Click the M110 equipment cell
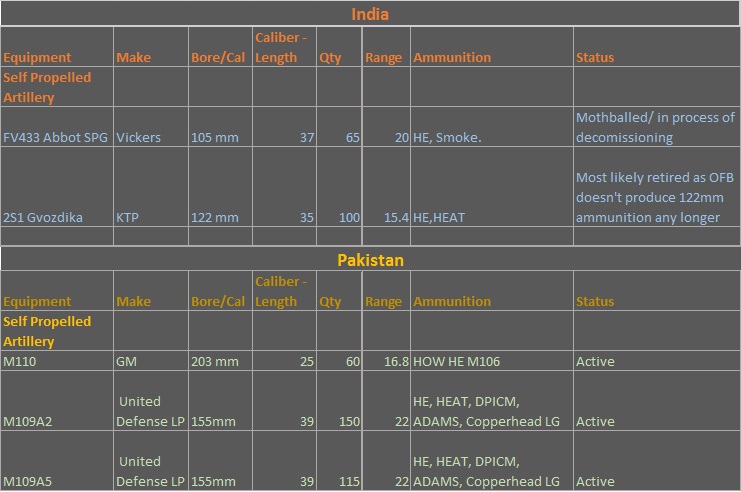Viewport: 741px width, 492px height. (57, 361)
